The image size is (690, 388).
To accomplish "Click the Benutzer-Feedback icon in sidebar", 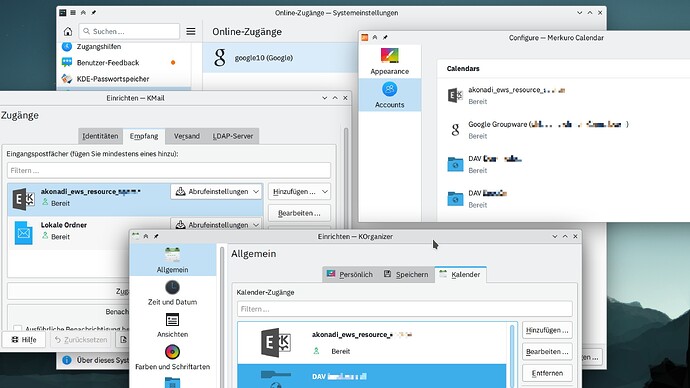I will coord(67,62).
